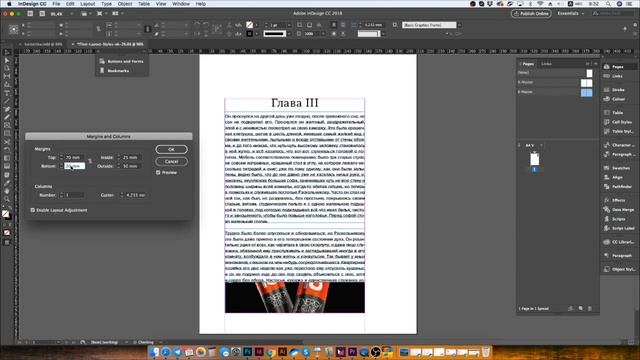Open the Layout menu
This screenshot has width=640, height=360.
[x=87, y=4]
